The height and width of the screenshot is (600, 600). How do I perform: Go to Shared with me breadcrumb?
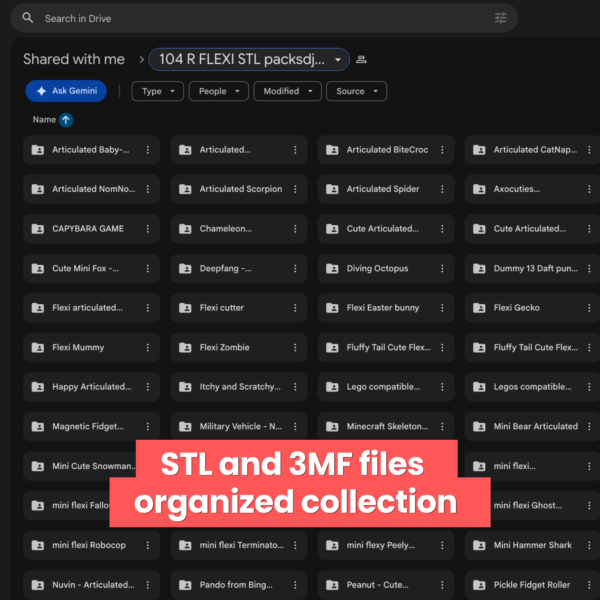coord(74,59)
